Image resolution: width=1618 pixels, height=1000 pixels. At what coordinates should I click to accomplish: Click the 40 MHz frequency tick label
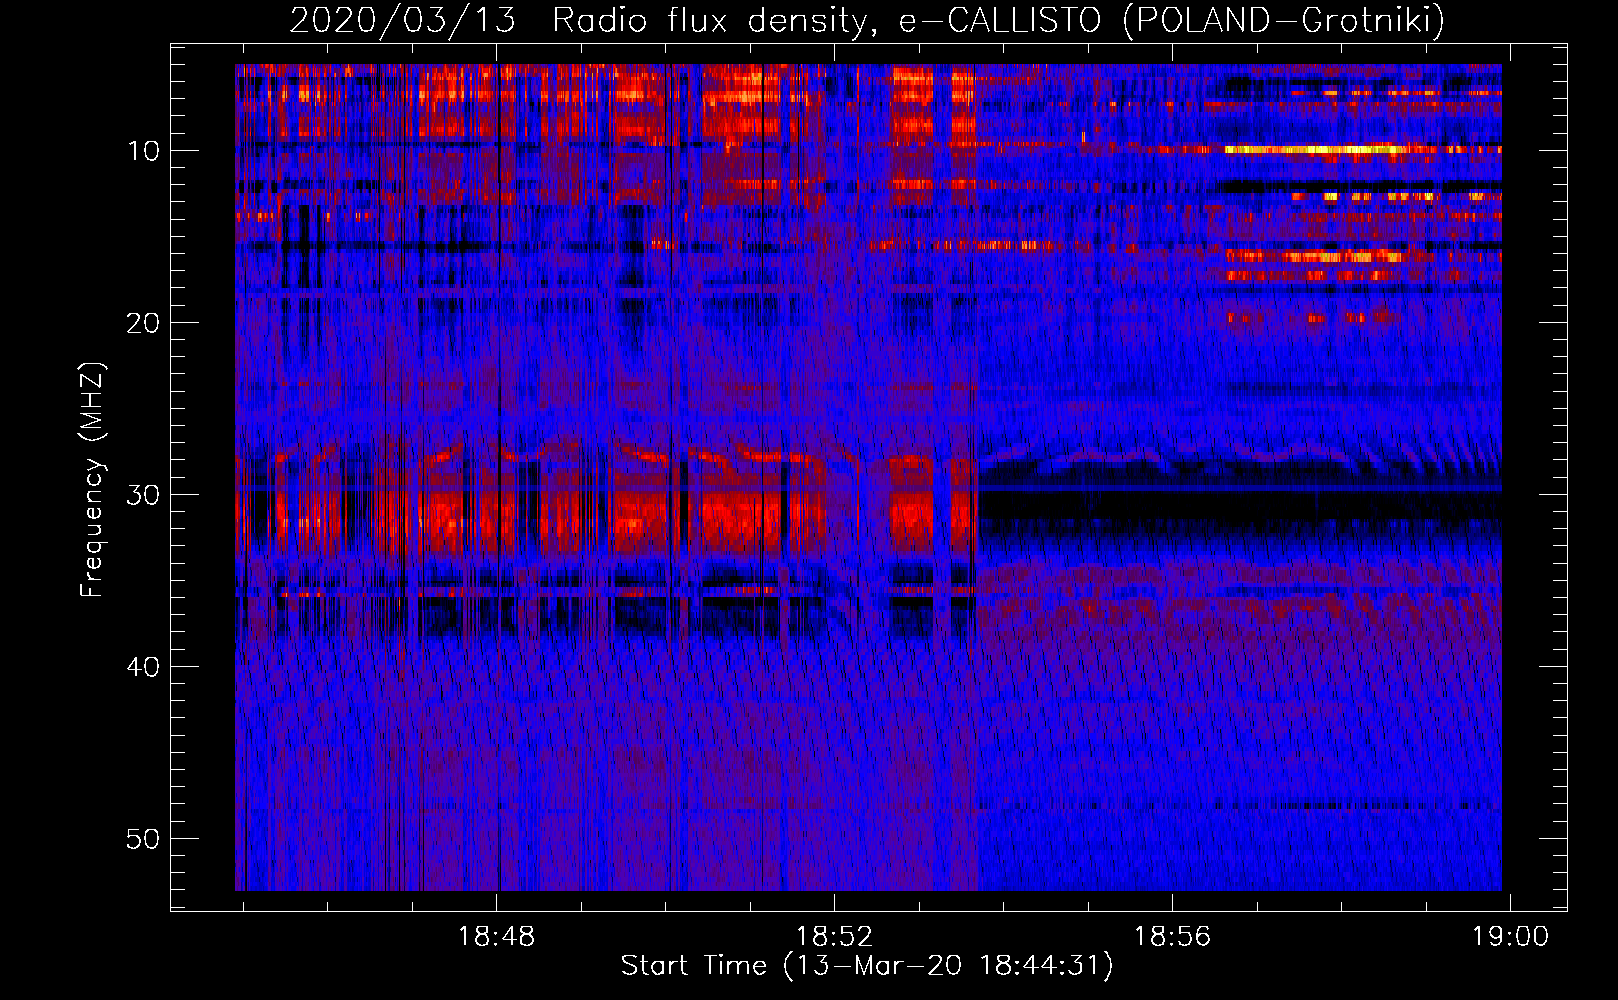[144, 667]
